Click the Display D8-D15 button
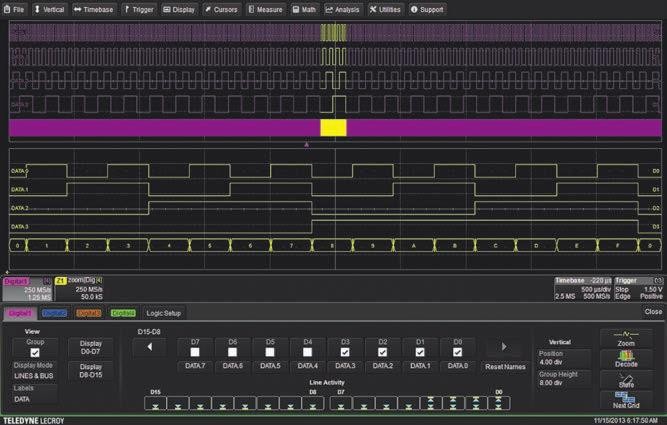This screenshot has height=425, width=667. pos(91,371)
